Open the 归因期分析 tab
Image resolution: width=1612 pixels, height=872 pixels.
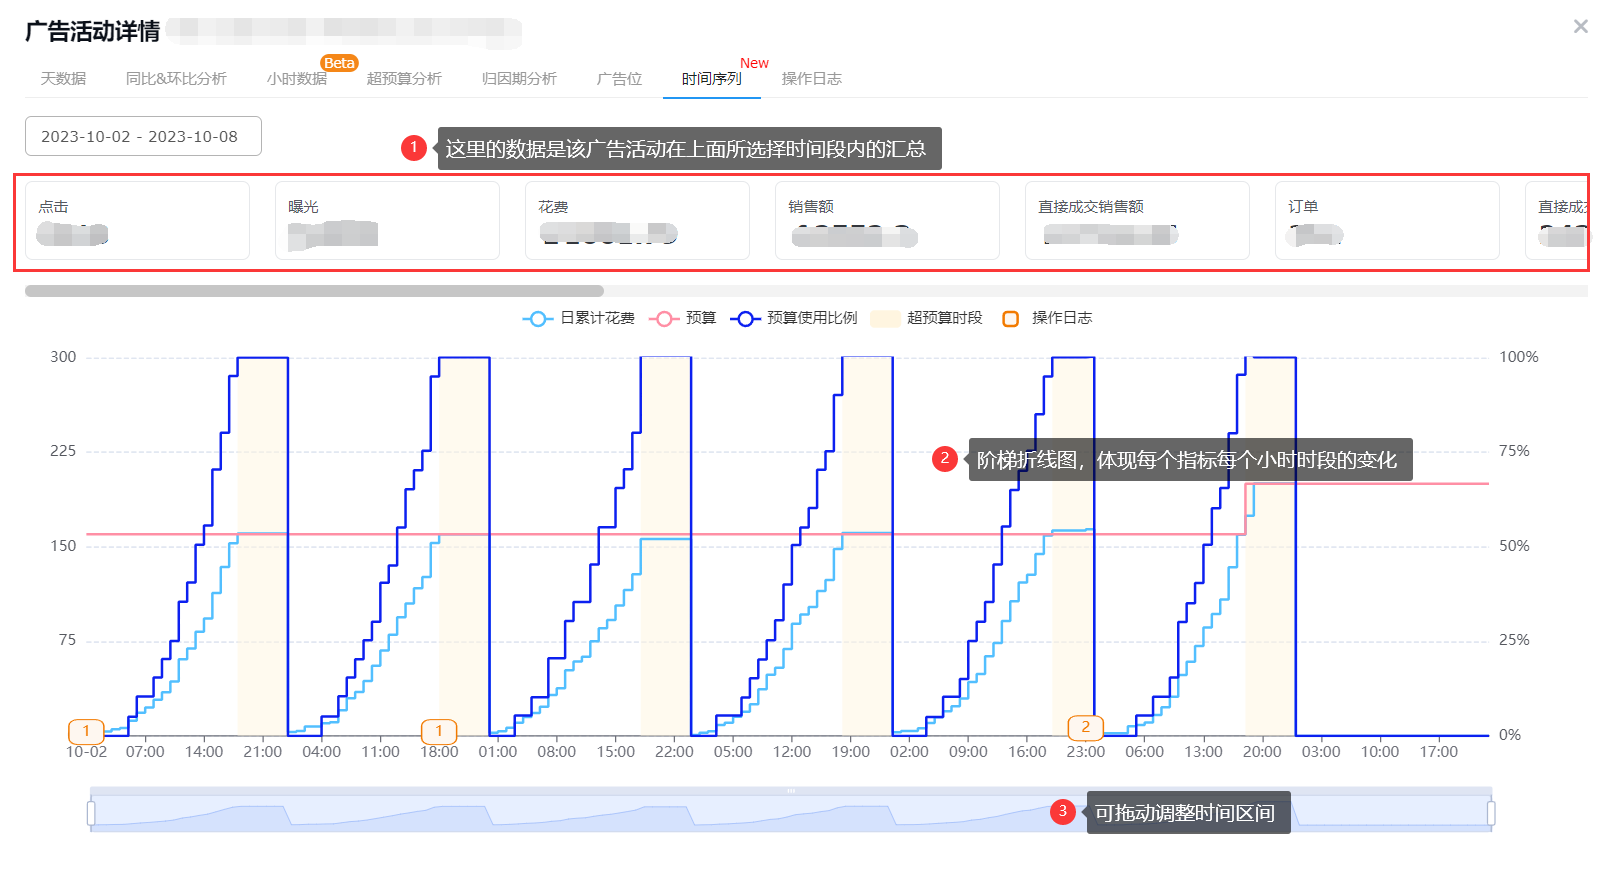[x=519, y=79]
